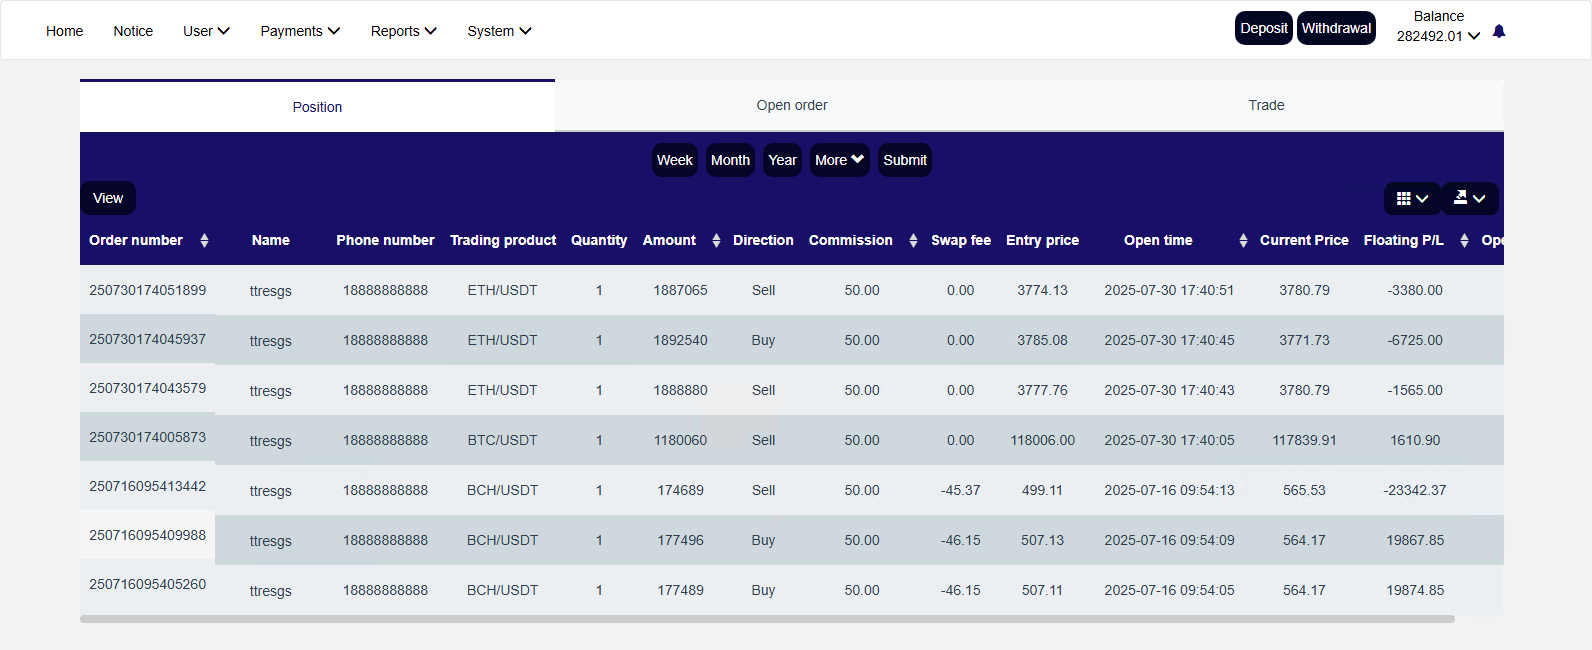
Task: Open the column grid selector
Action: [x=1411, y=199]
